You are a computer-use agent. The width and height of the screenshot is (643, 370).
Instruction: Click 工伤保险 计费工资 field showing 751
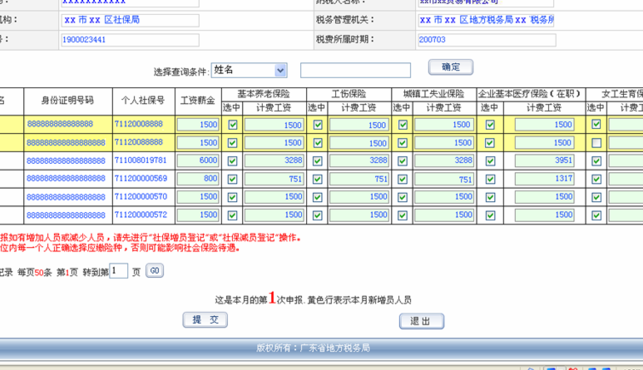tap(359, 179)
